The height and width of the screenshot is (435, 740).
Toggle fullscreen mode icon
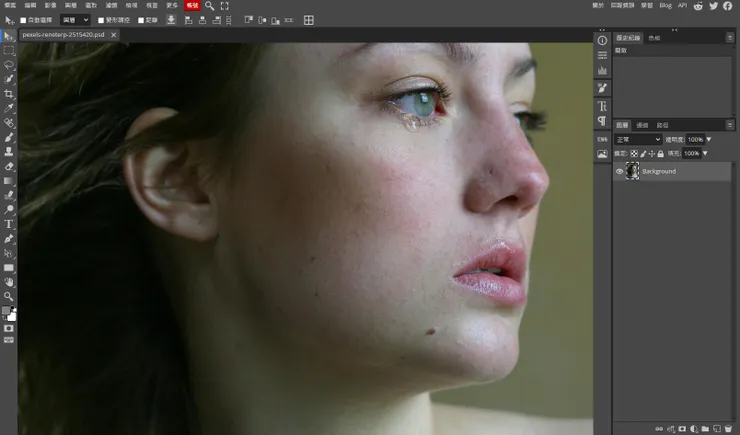225,6
